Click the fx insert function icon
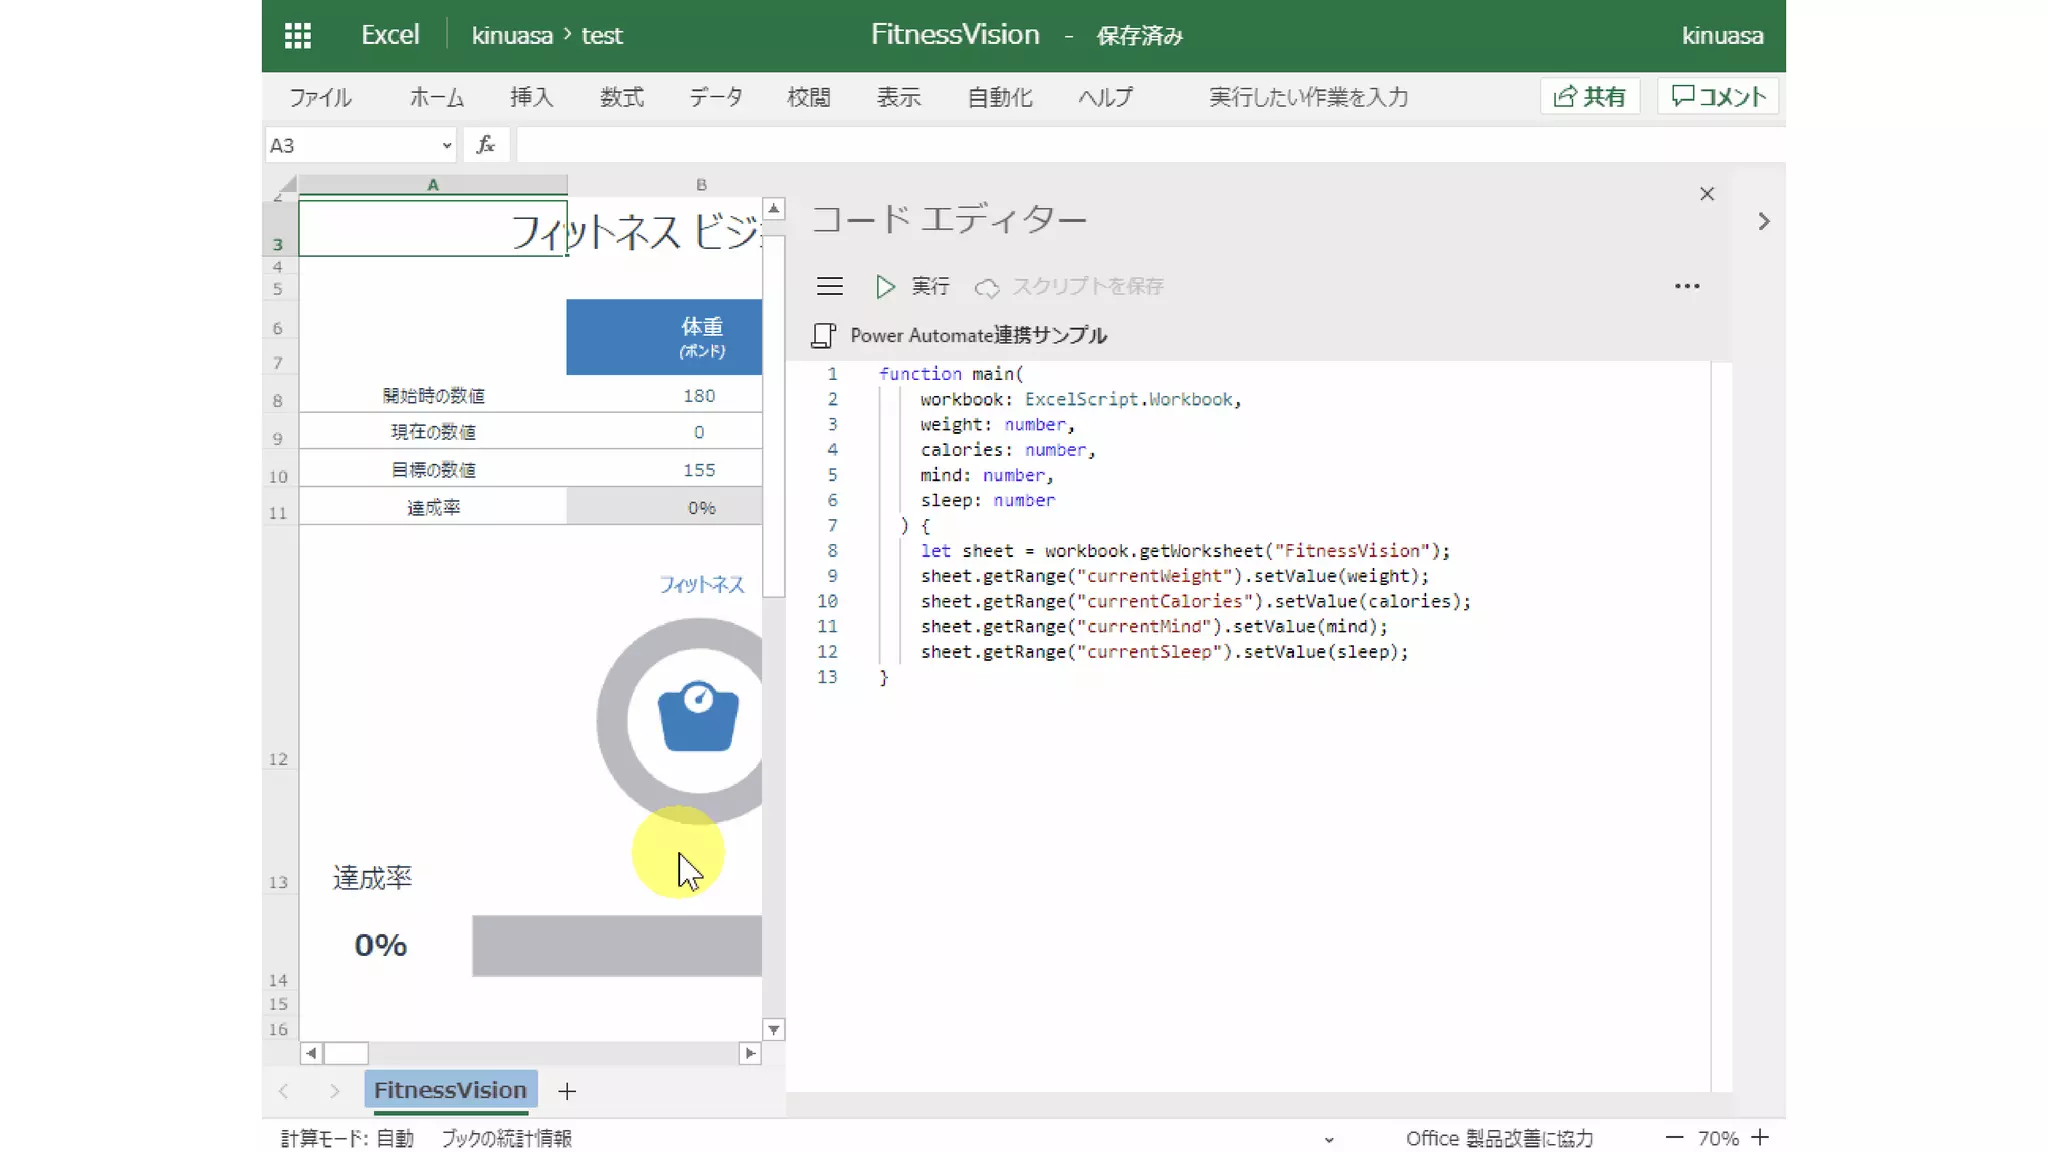 486,145
